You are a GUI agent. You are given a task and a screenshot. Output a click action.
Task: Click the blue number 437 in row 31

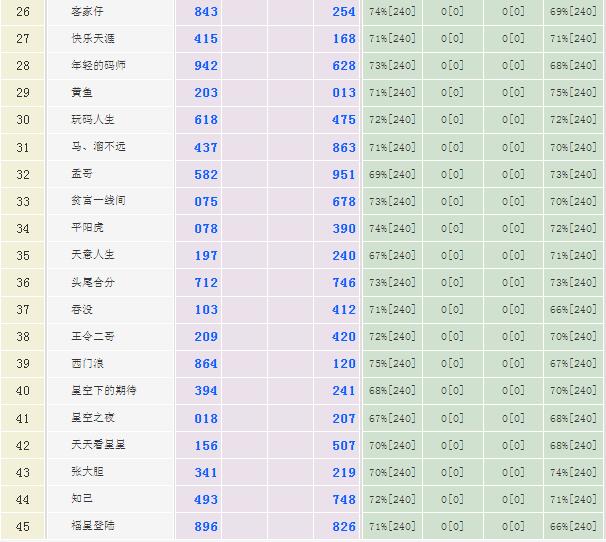click(x=206, y=147)
